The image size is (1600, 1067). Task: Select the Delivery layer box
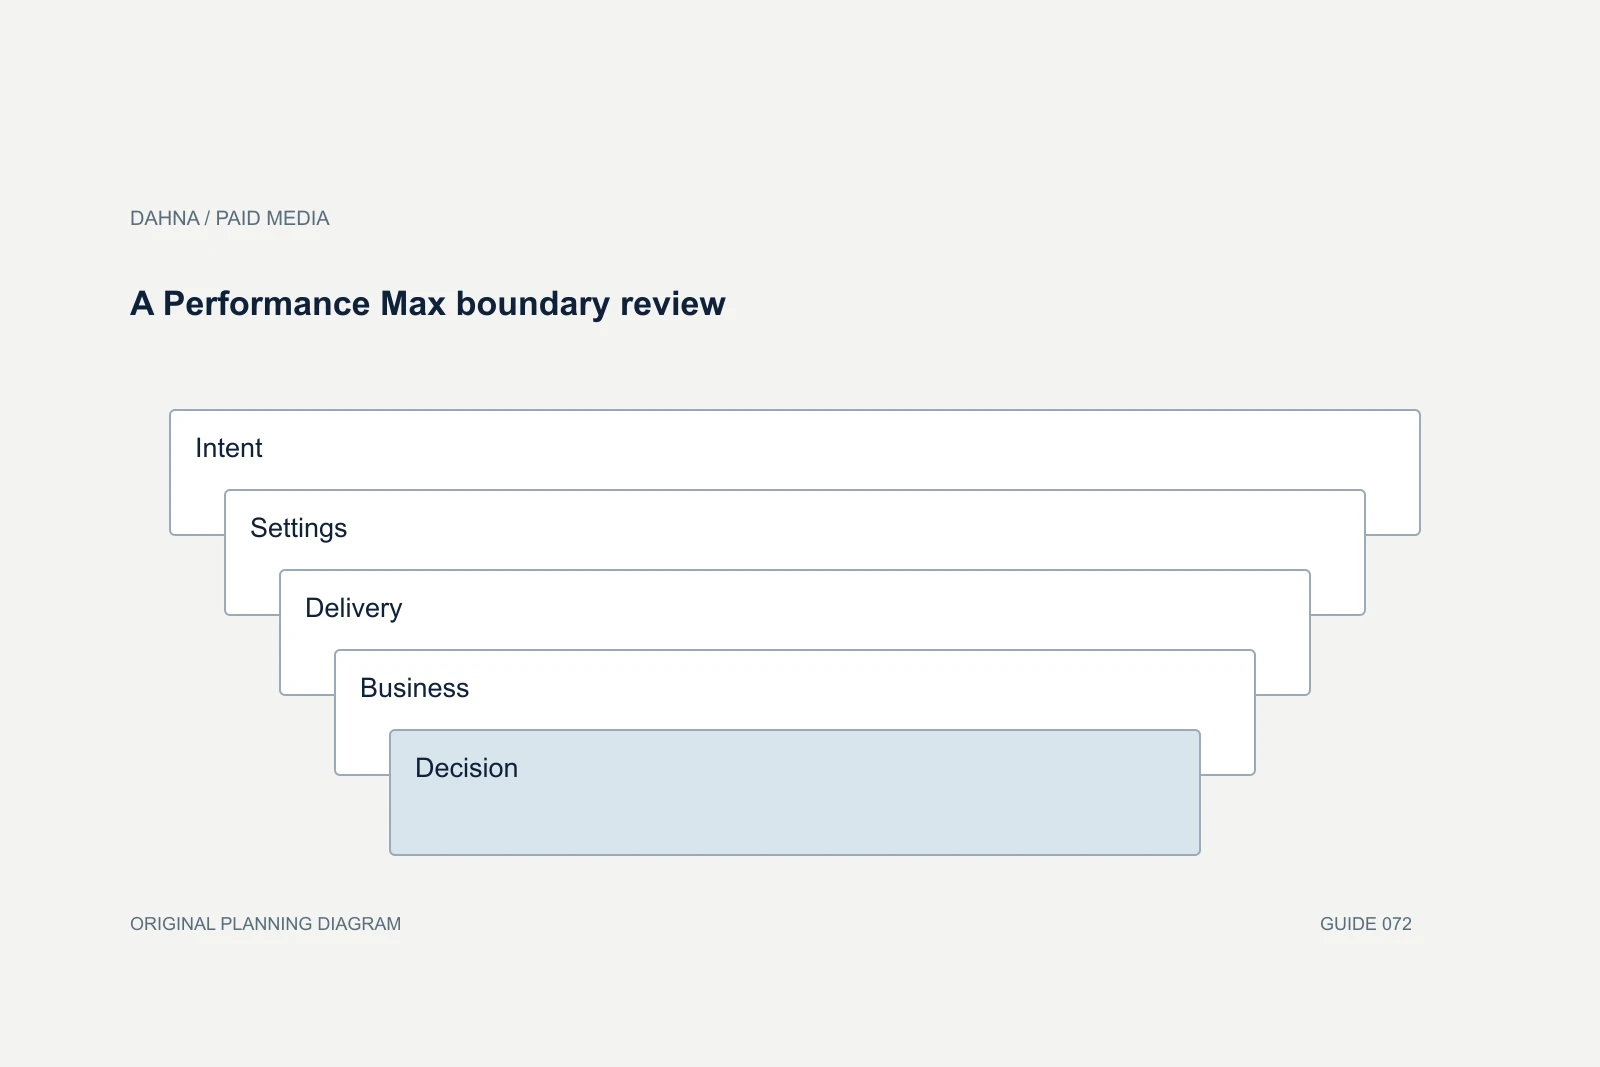pyautogui.click(x=795, y=609)
